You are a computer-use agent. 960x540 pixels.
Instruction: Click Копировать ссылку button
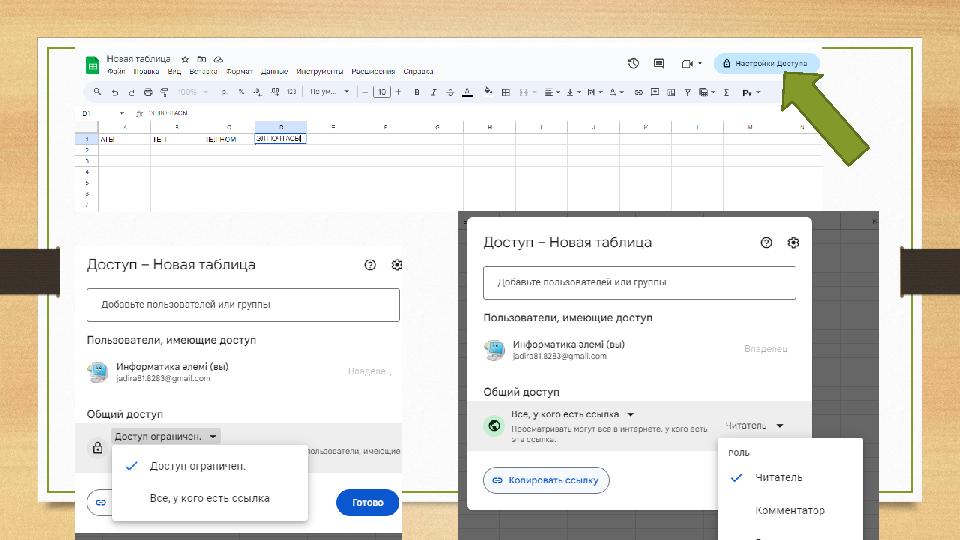[546, 481]
